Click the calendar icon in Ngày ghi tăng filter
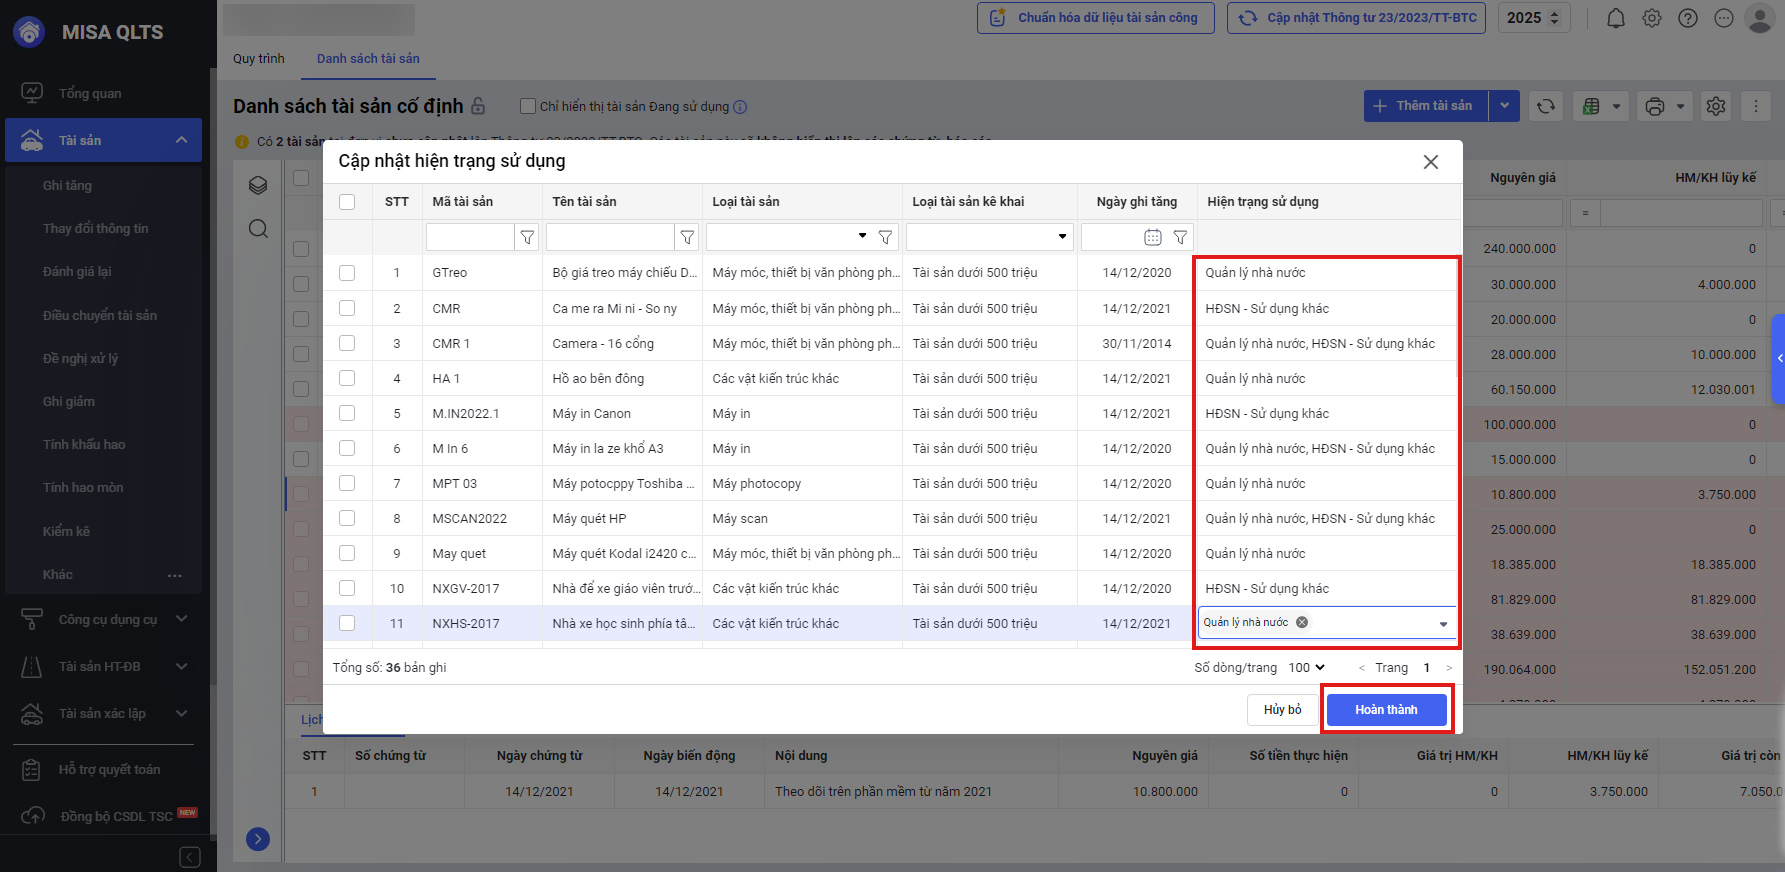 pyautogui.click(x=1152, y=237)
